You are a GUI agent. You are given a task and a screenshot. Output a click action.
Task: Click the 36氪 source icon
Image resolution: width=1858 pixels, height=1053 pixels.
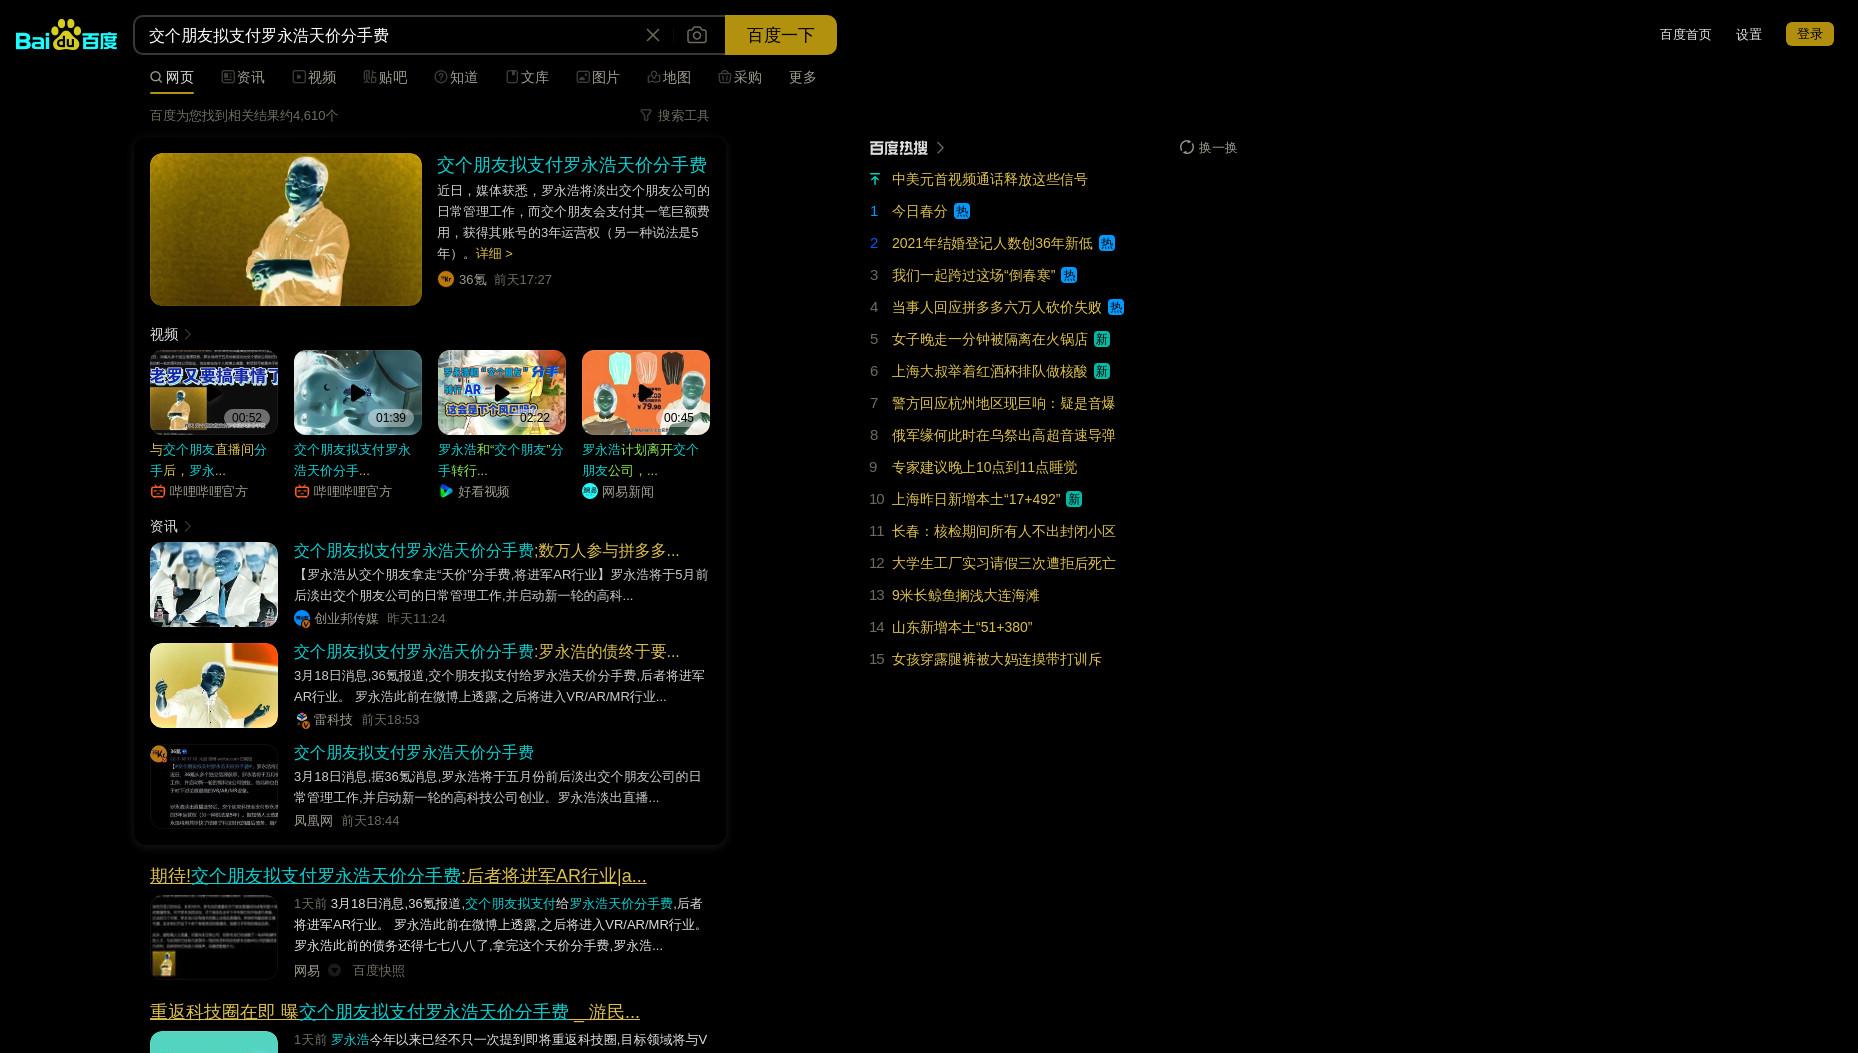tap(446, 279)
